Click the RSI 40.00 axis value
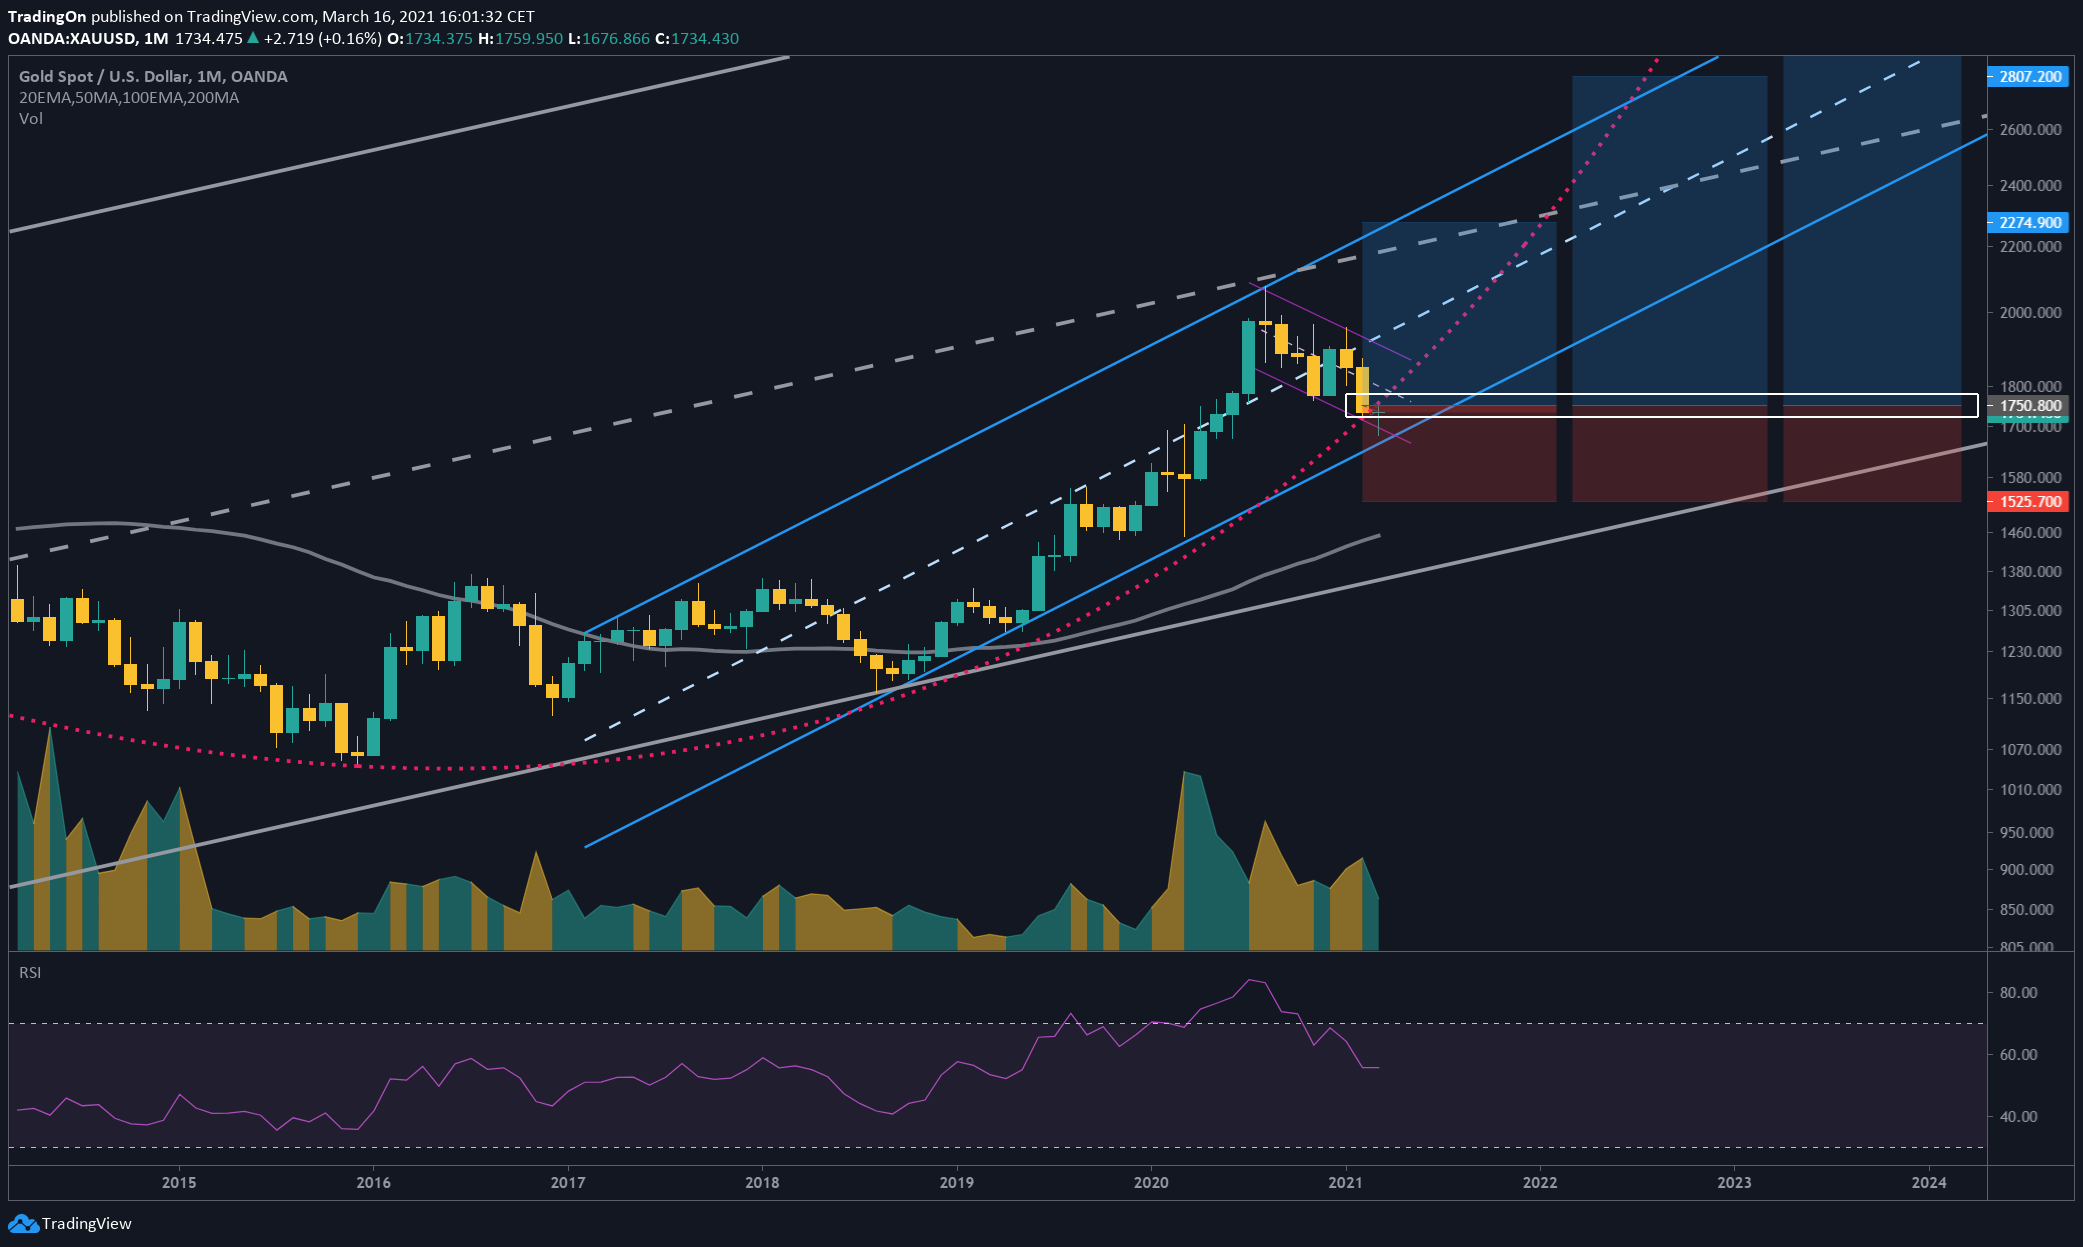This screenshot has width=2083, height=1247. coord(2018,1116)
